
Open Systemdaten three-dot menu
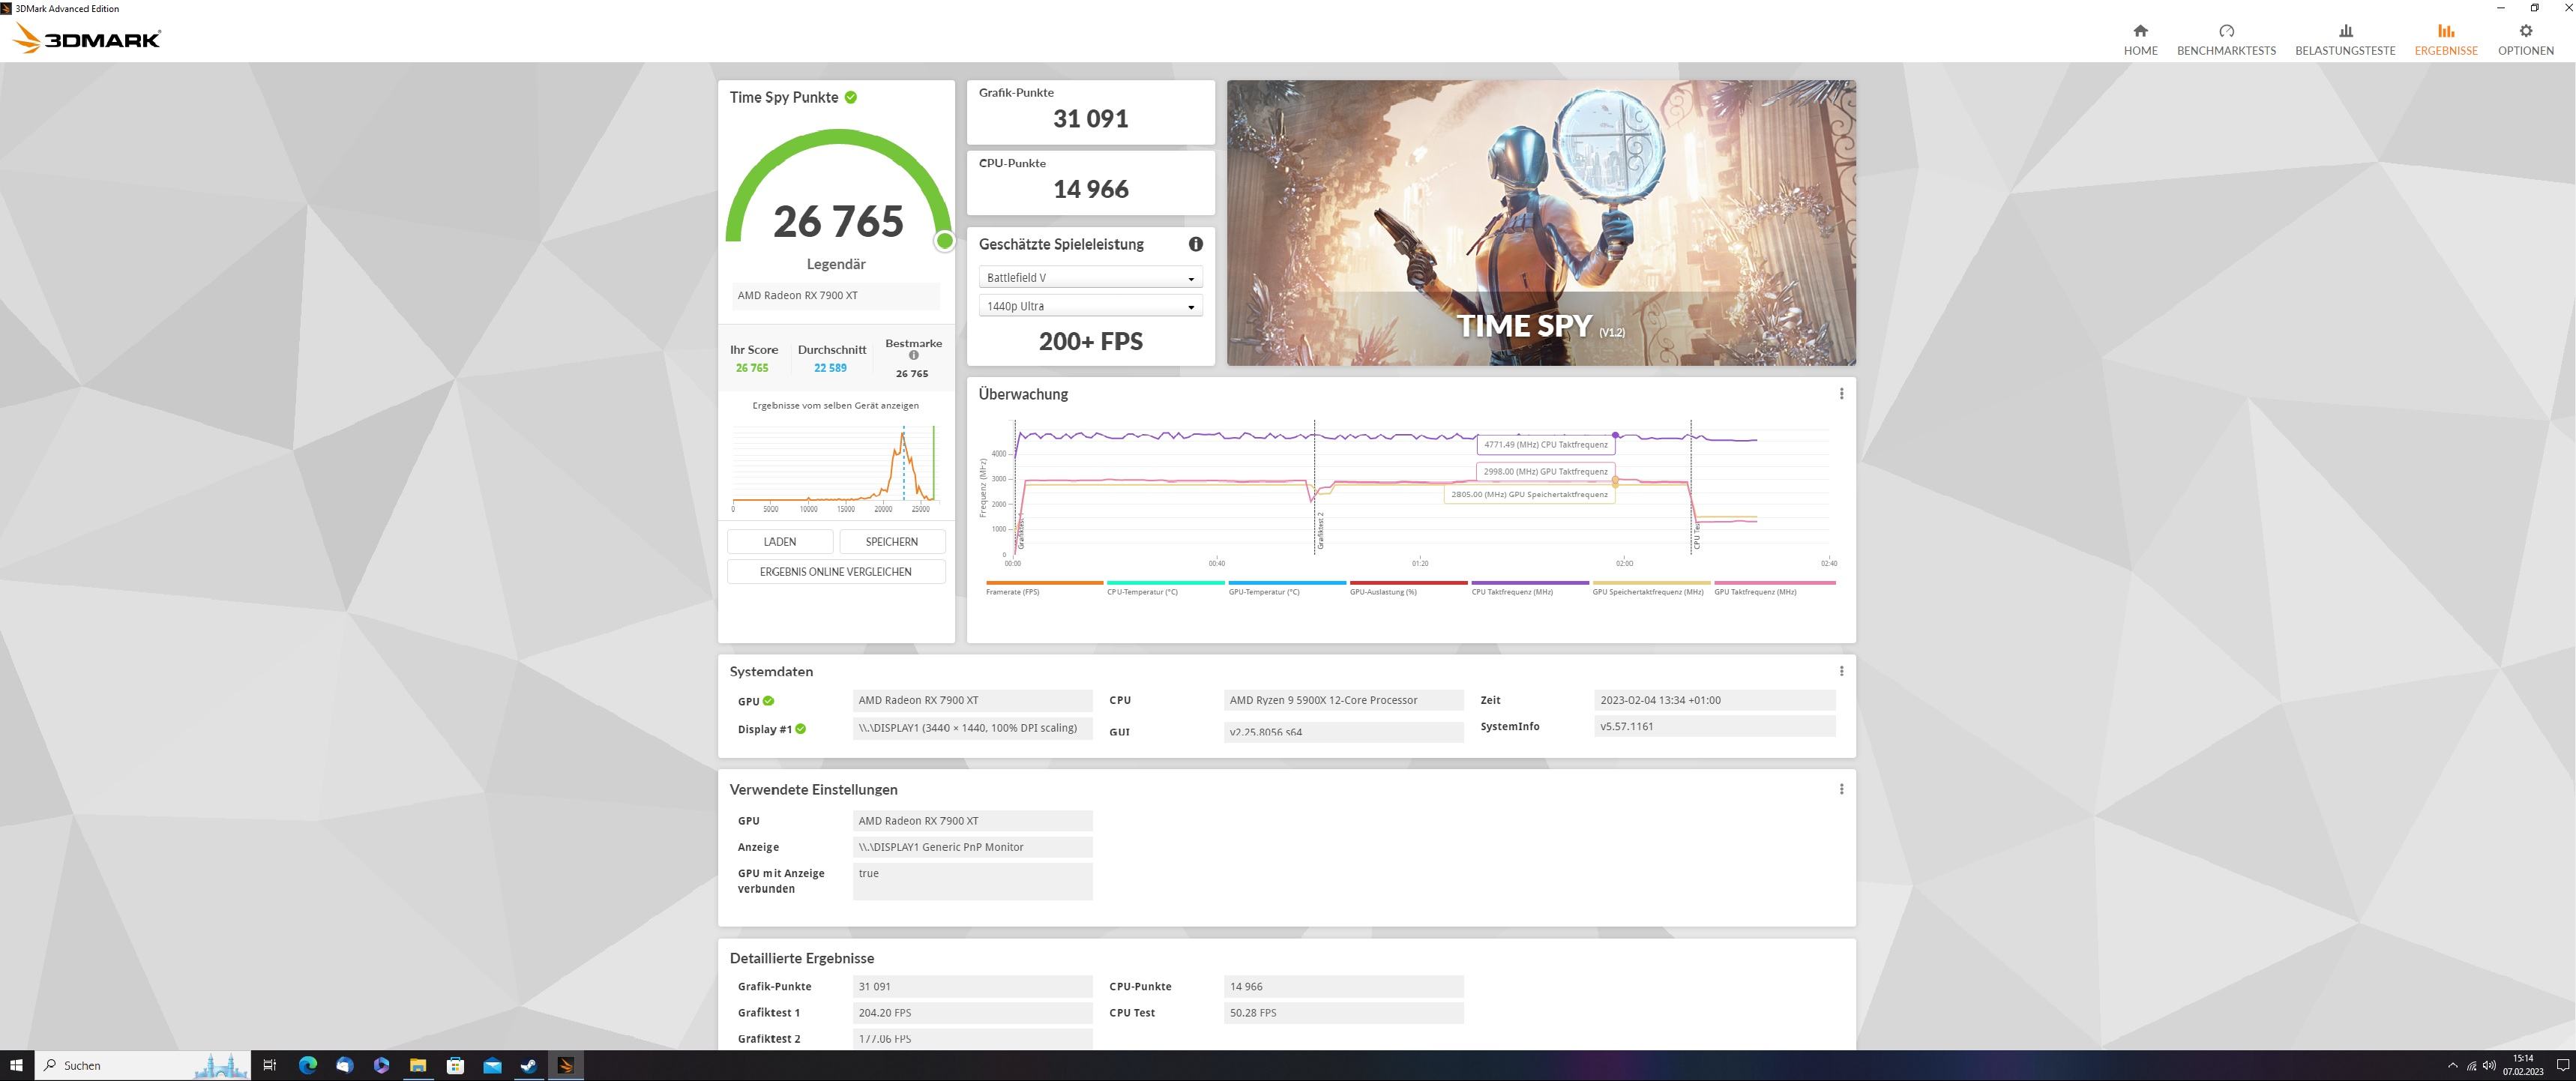click(1841, 671)
